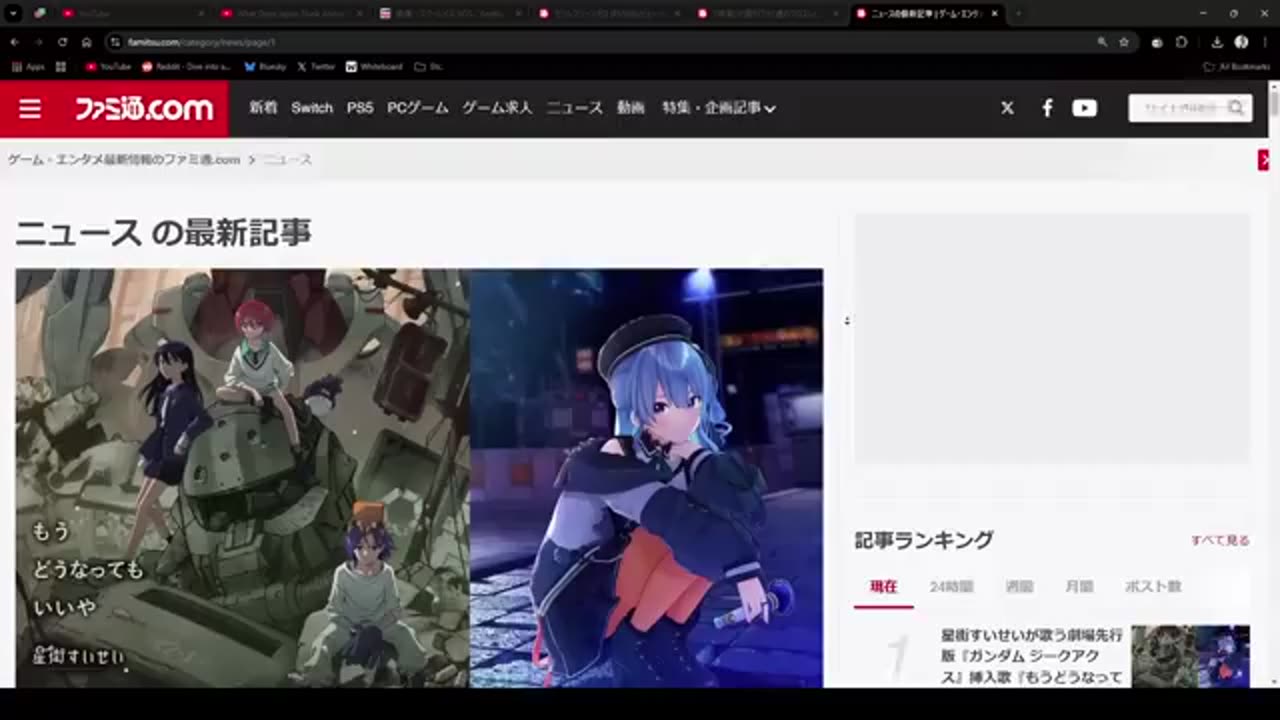The height and width of the screenshot is (720, 1280).
Task: Select the PCゲーム navigation item
Action: coord(418,108)
